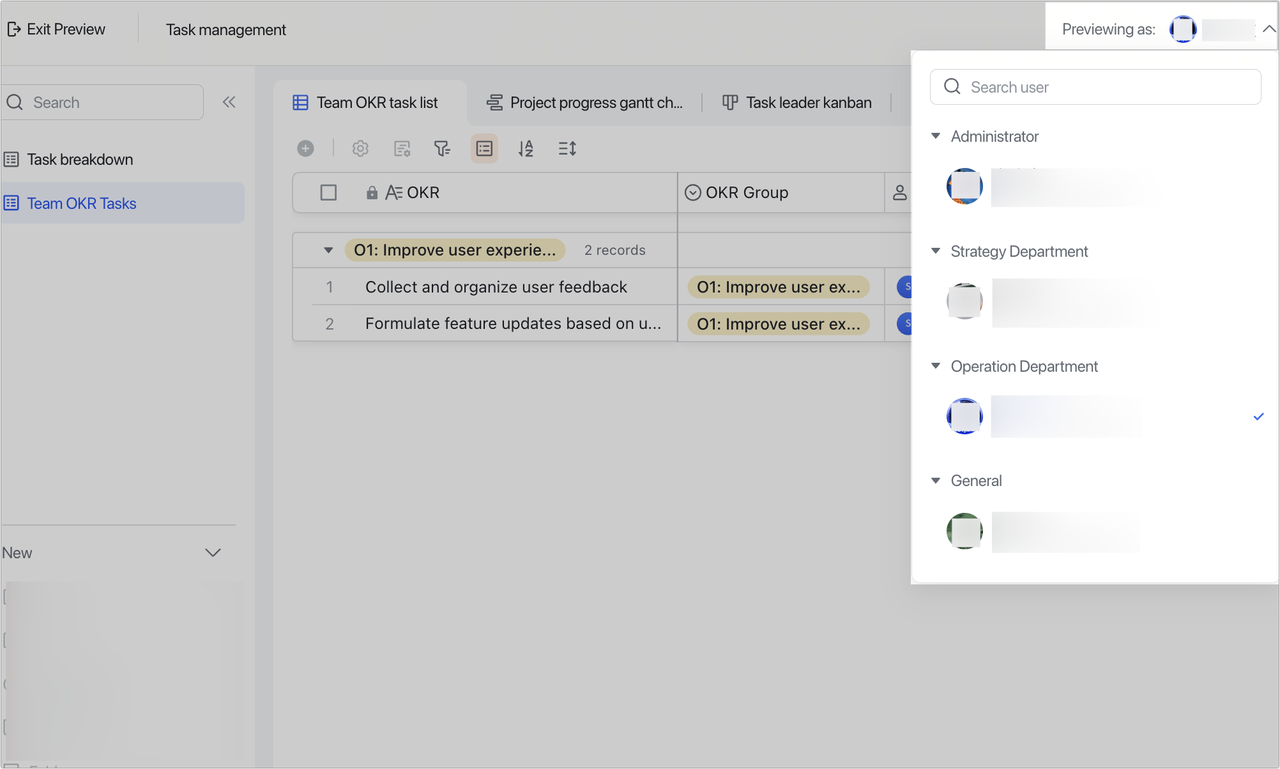Collapse the Strategy Department group

pyautogui.click(x=936, y=251)
